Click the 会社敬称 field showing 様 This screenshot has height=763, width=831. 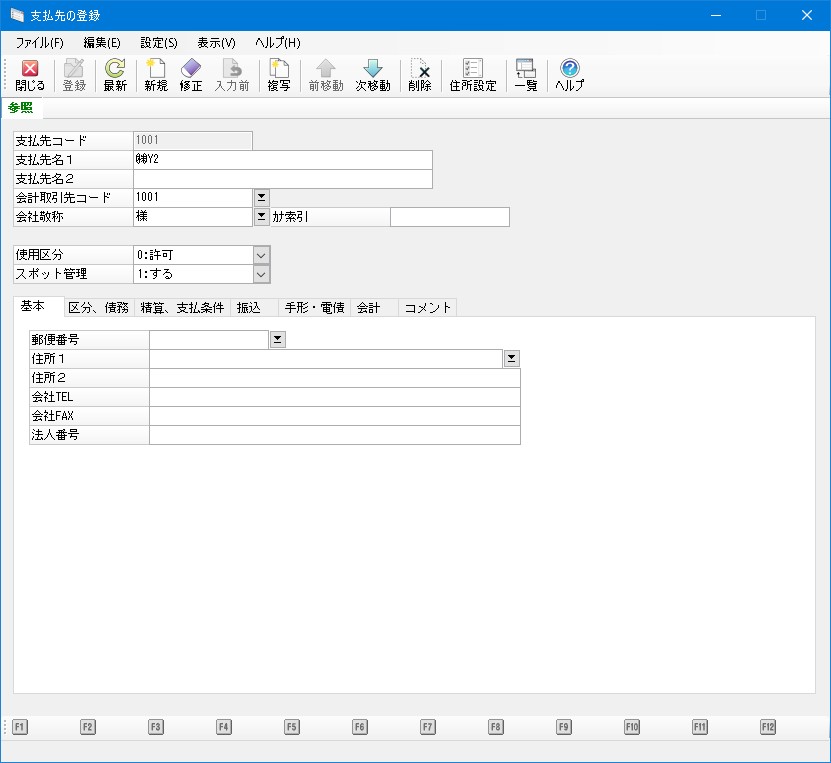point(193,217)
